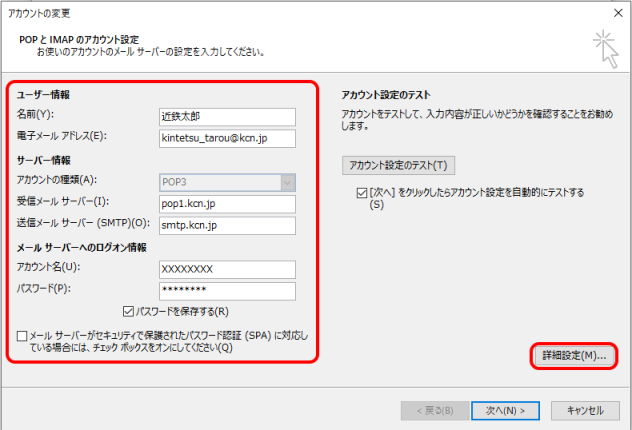Viewport: 632px width, 430px height.
Task: Close the アカウントの変更 dialog window
Action: click(x=618, y=13)
